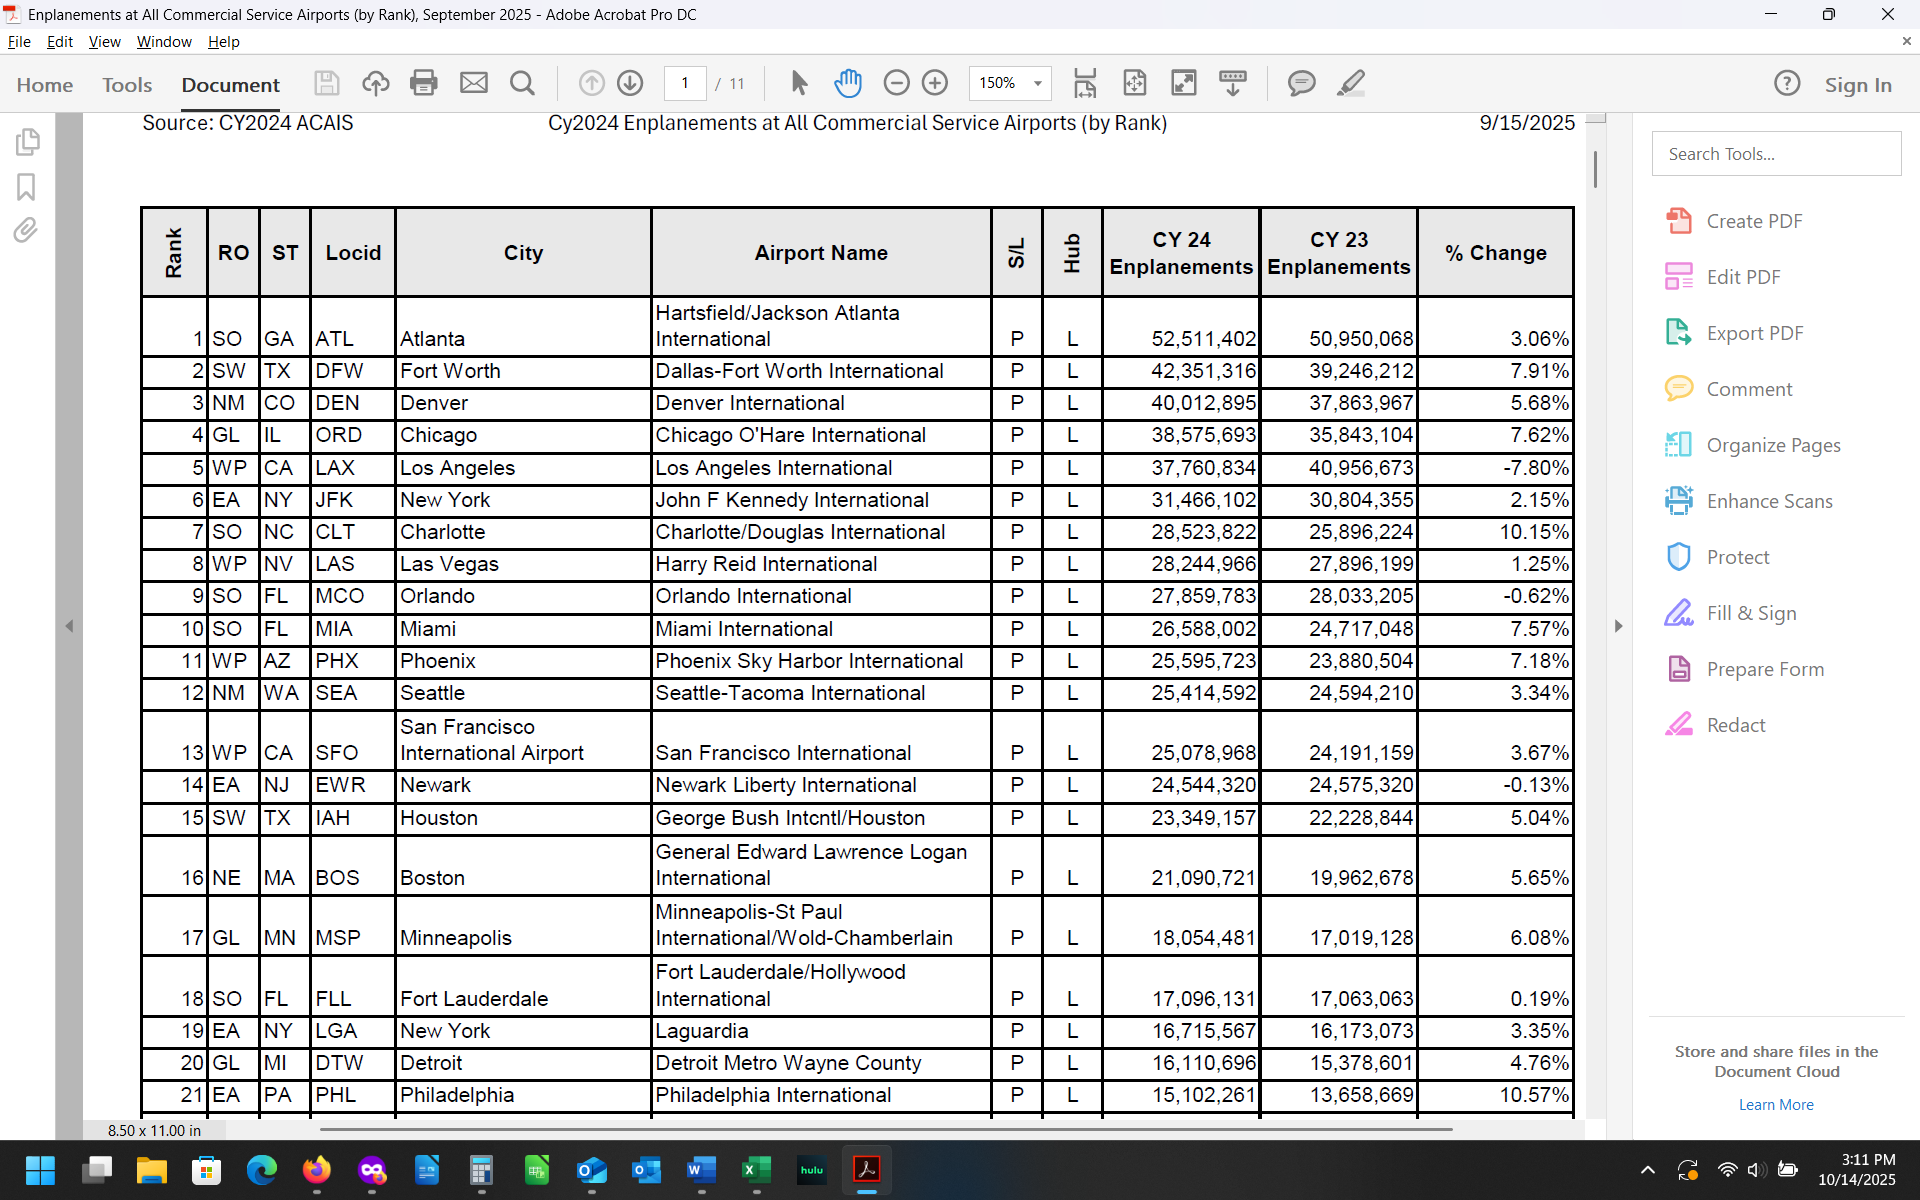
Task: Click the Search Tools input field
Action: tap(1776, 154)
